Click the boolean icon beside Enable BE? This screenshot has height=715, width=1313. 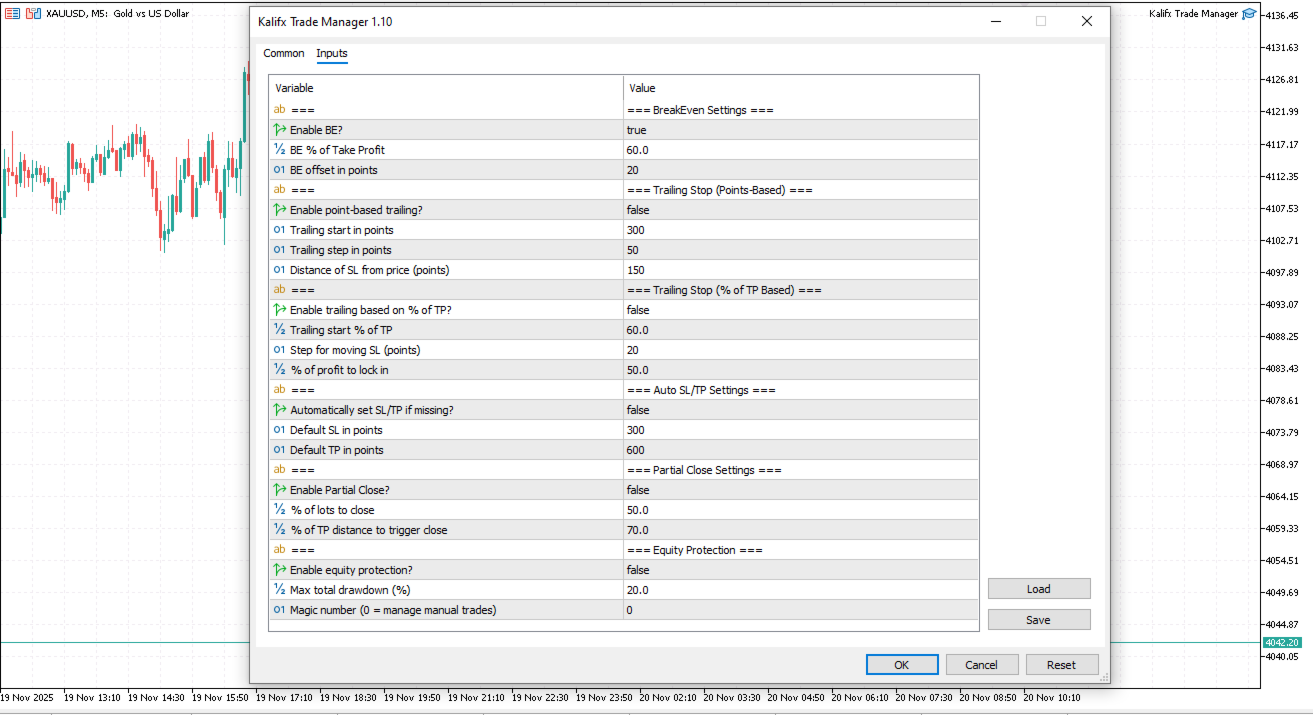pyautogui.click(x=280, y=130)
